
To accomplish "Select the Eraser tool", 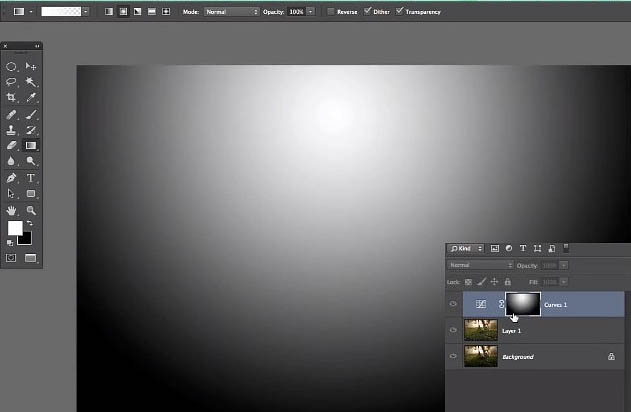I will [x=11, y=145].
